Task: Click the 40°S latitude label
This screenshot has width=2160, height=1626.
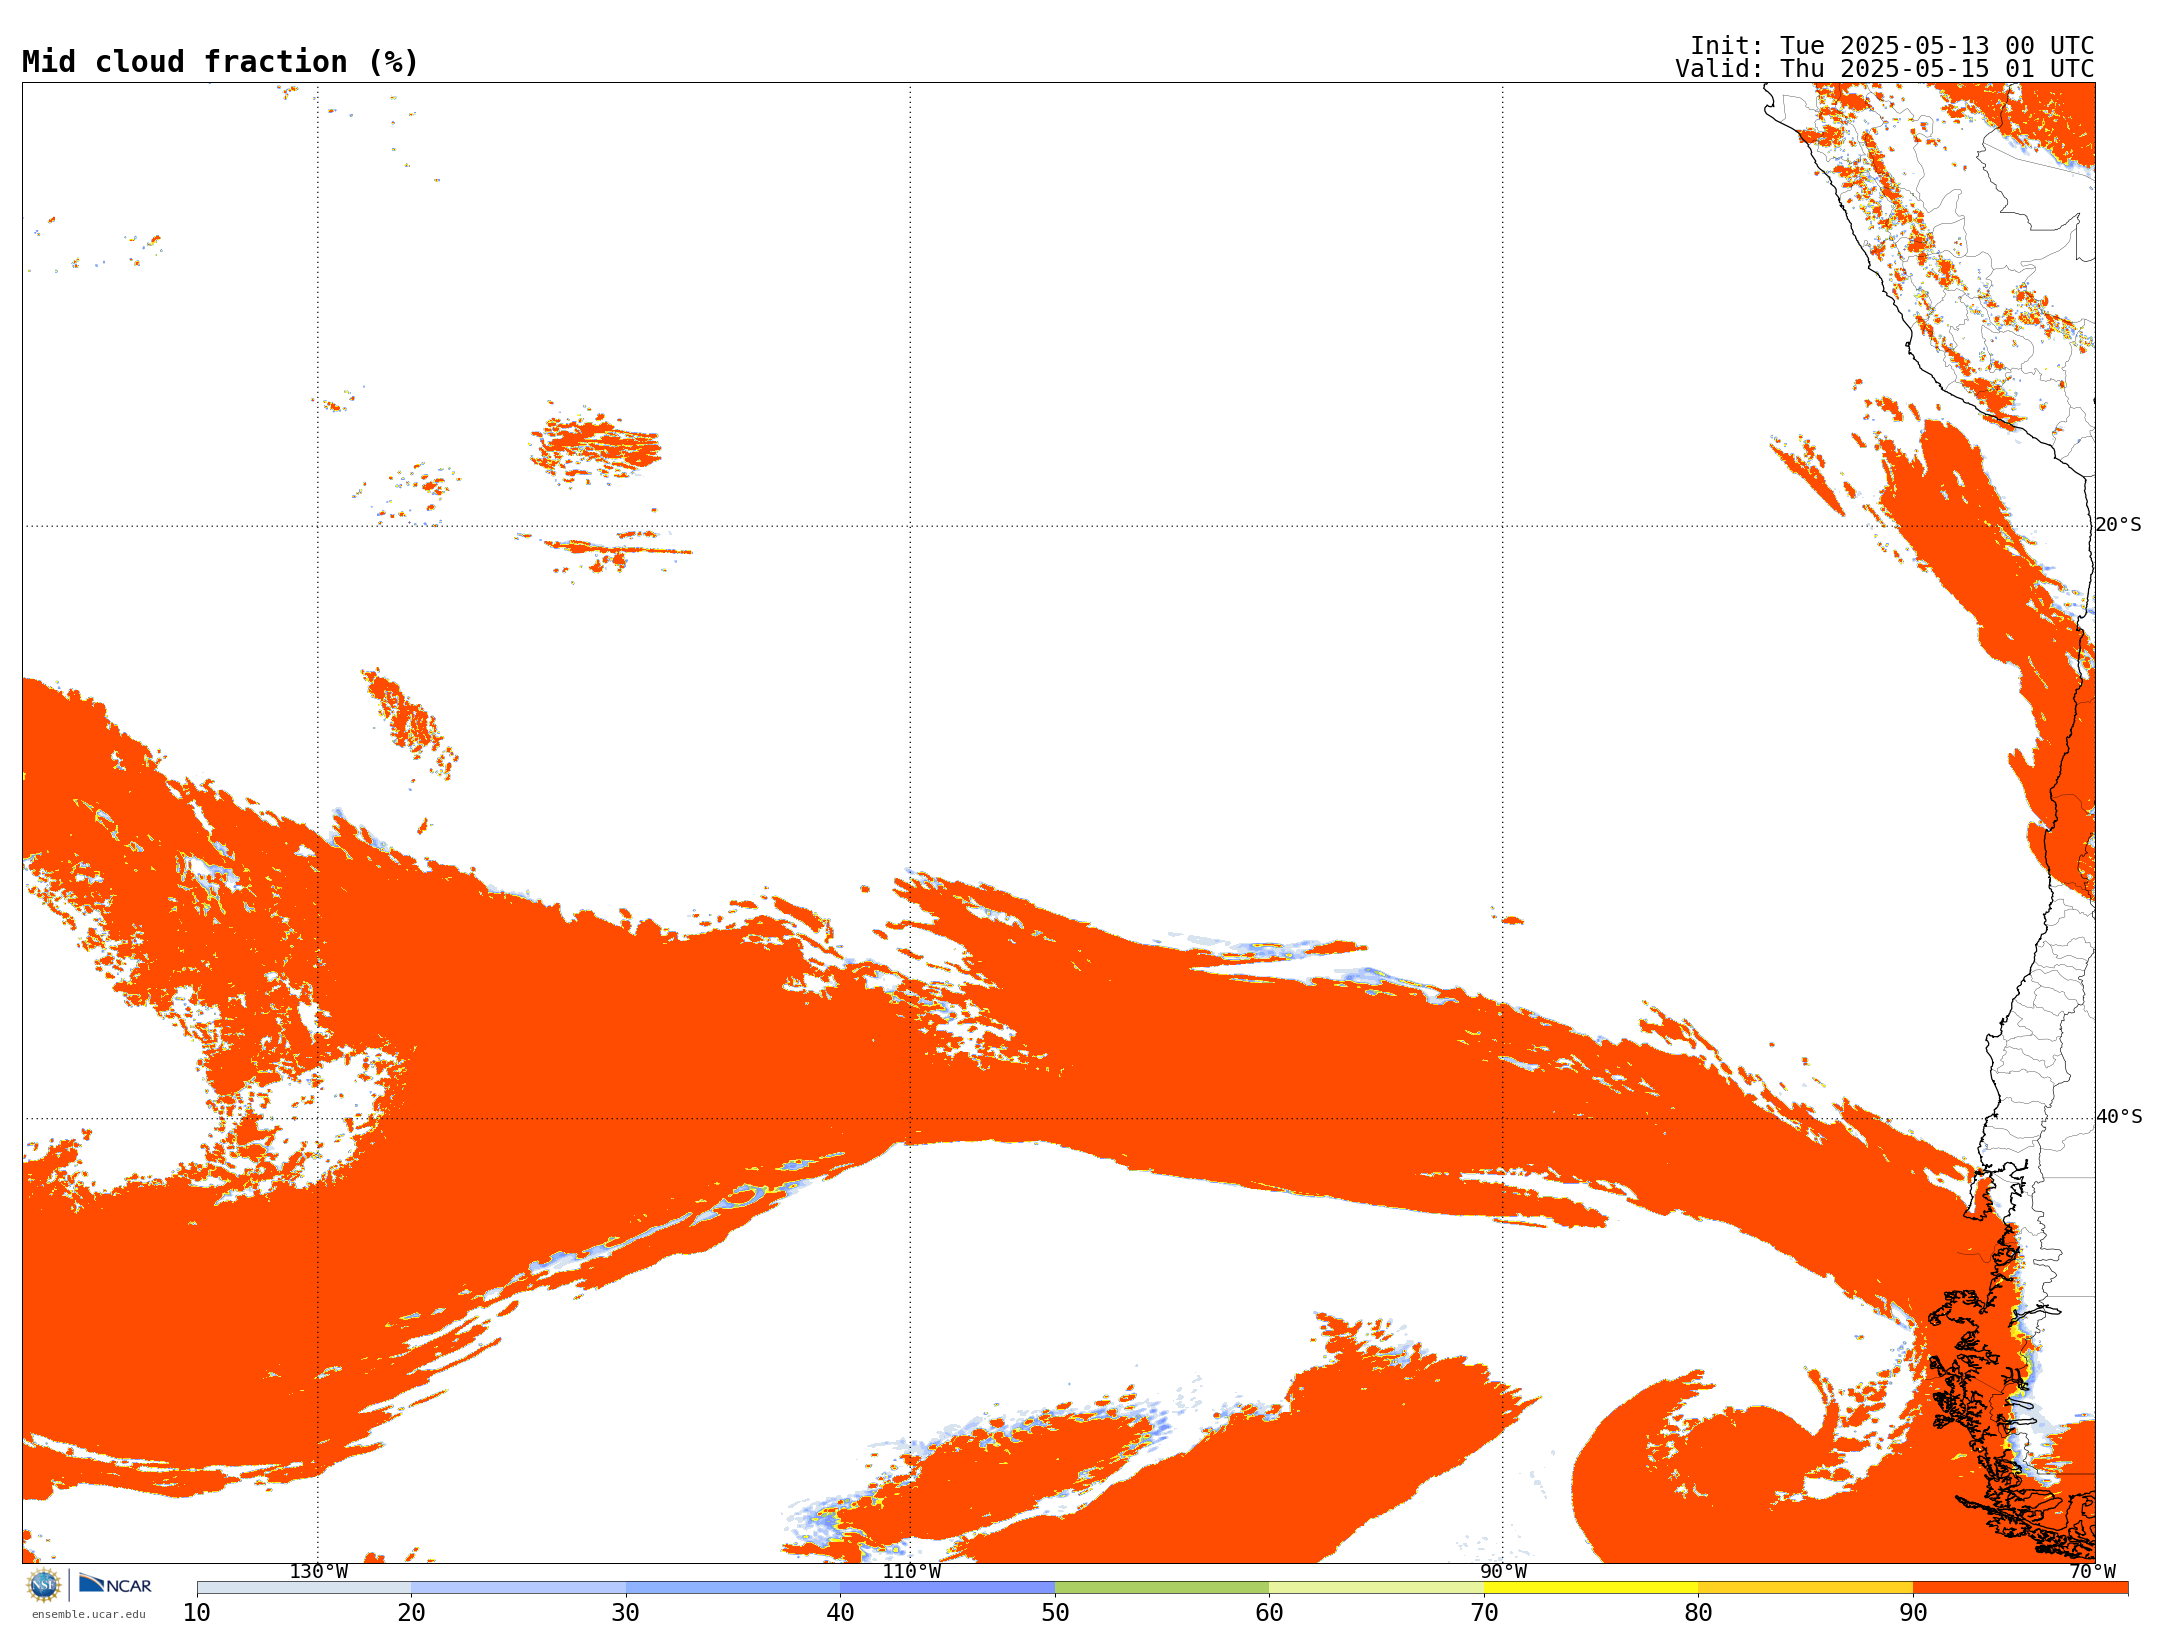Action: click(x=2119, y=1117)
